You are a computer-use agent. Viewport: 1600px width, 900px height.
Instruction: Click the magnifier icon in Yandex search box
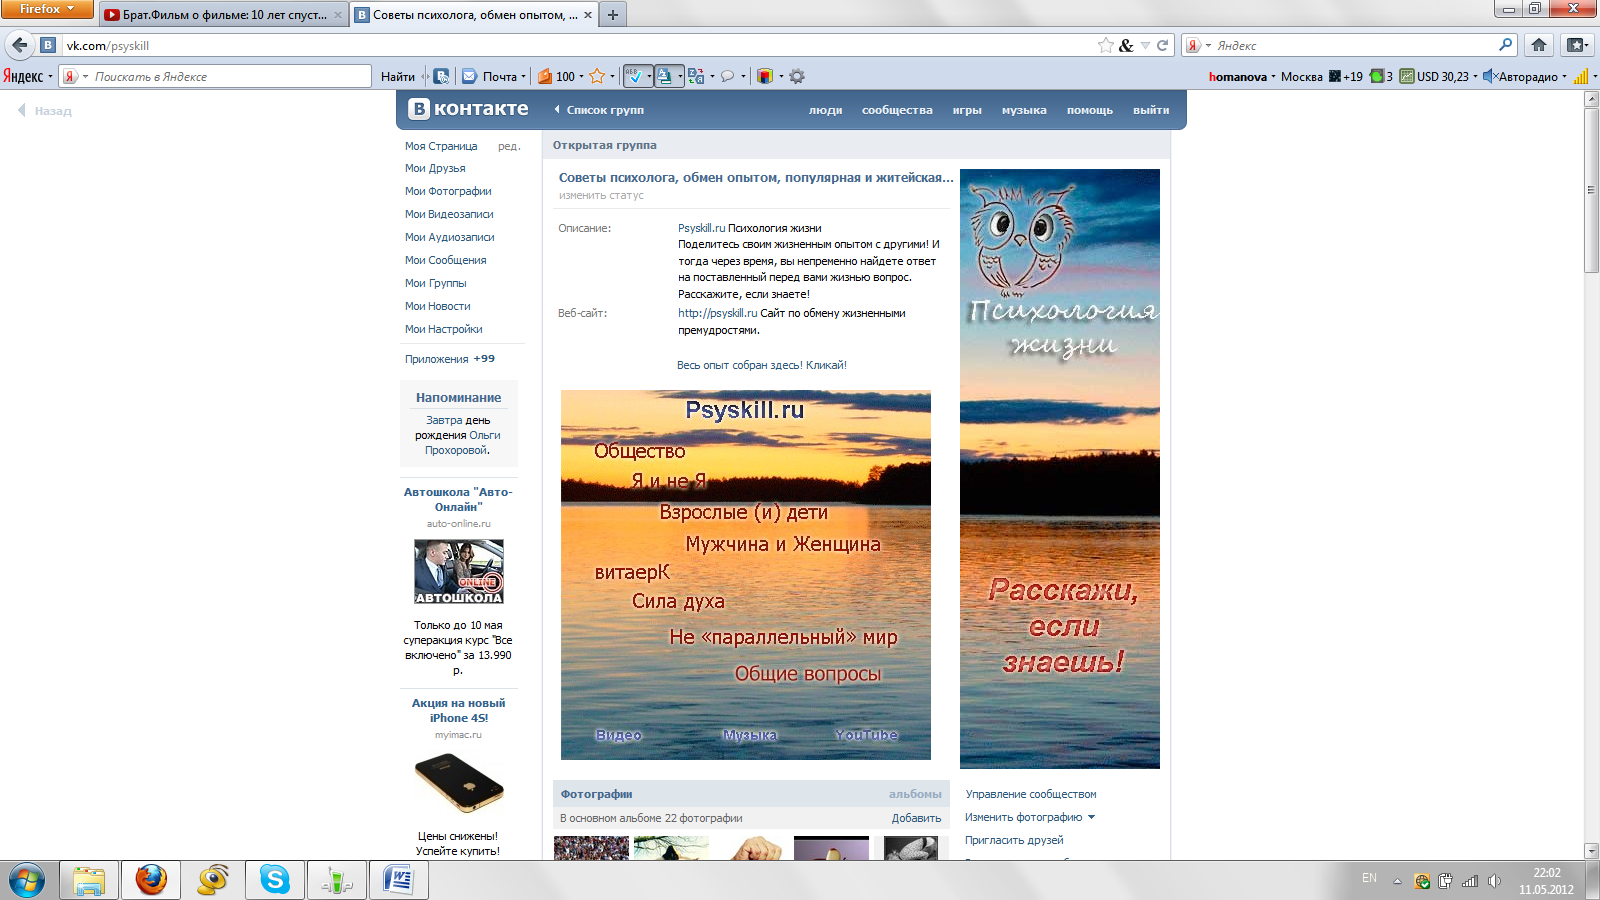1505,45
